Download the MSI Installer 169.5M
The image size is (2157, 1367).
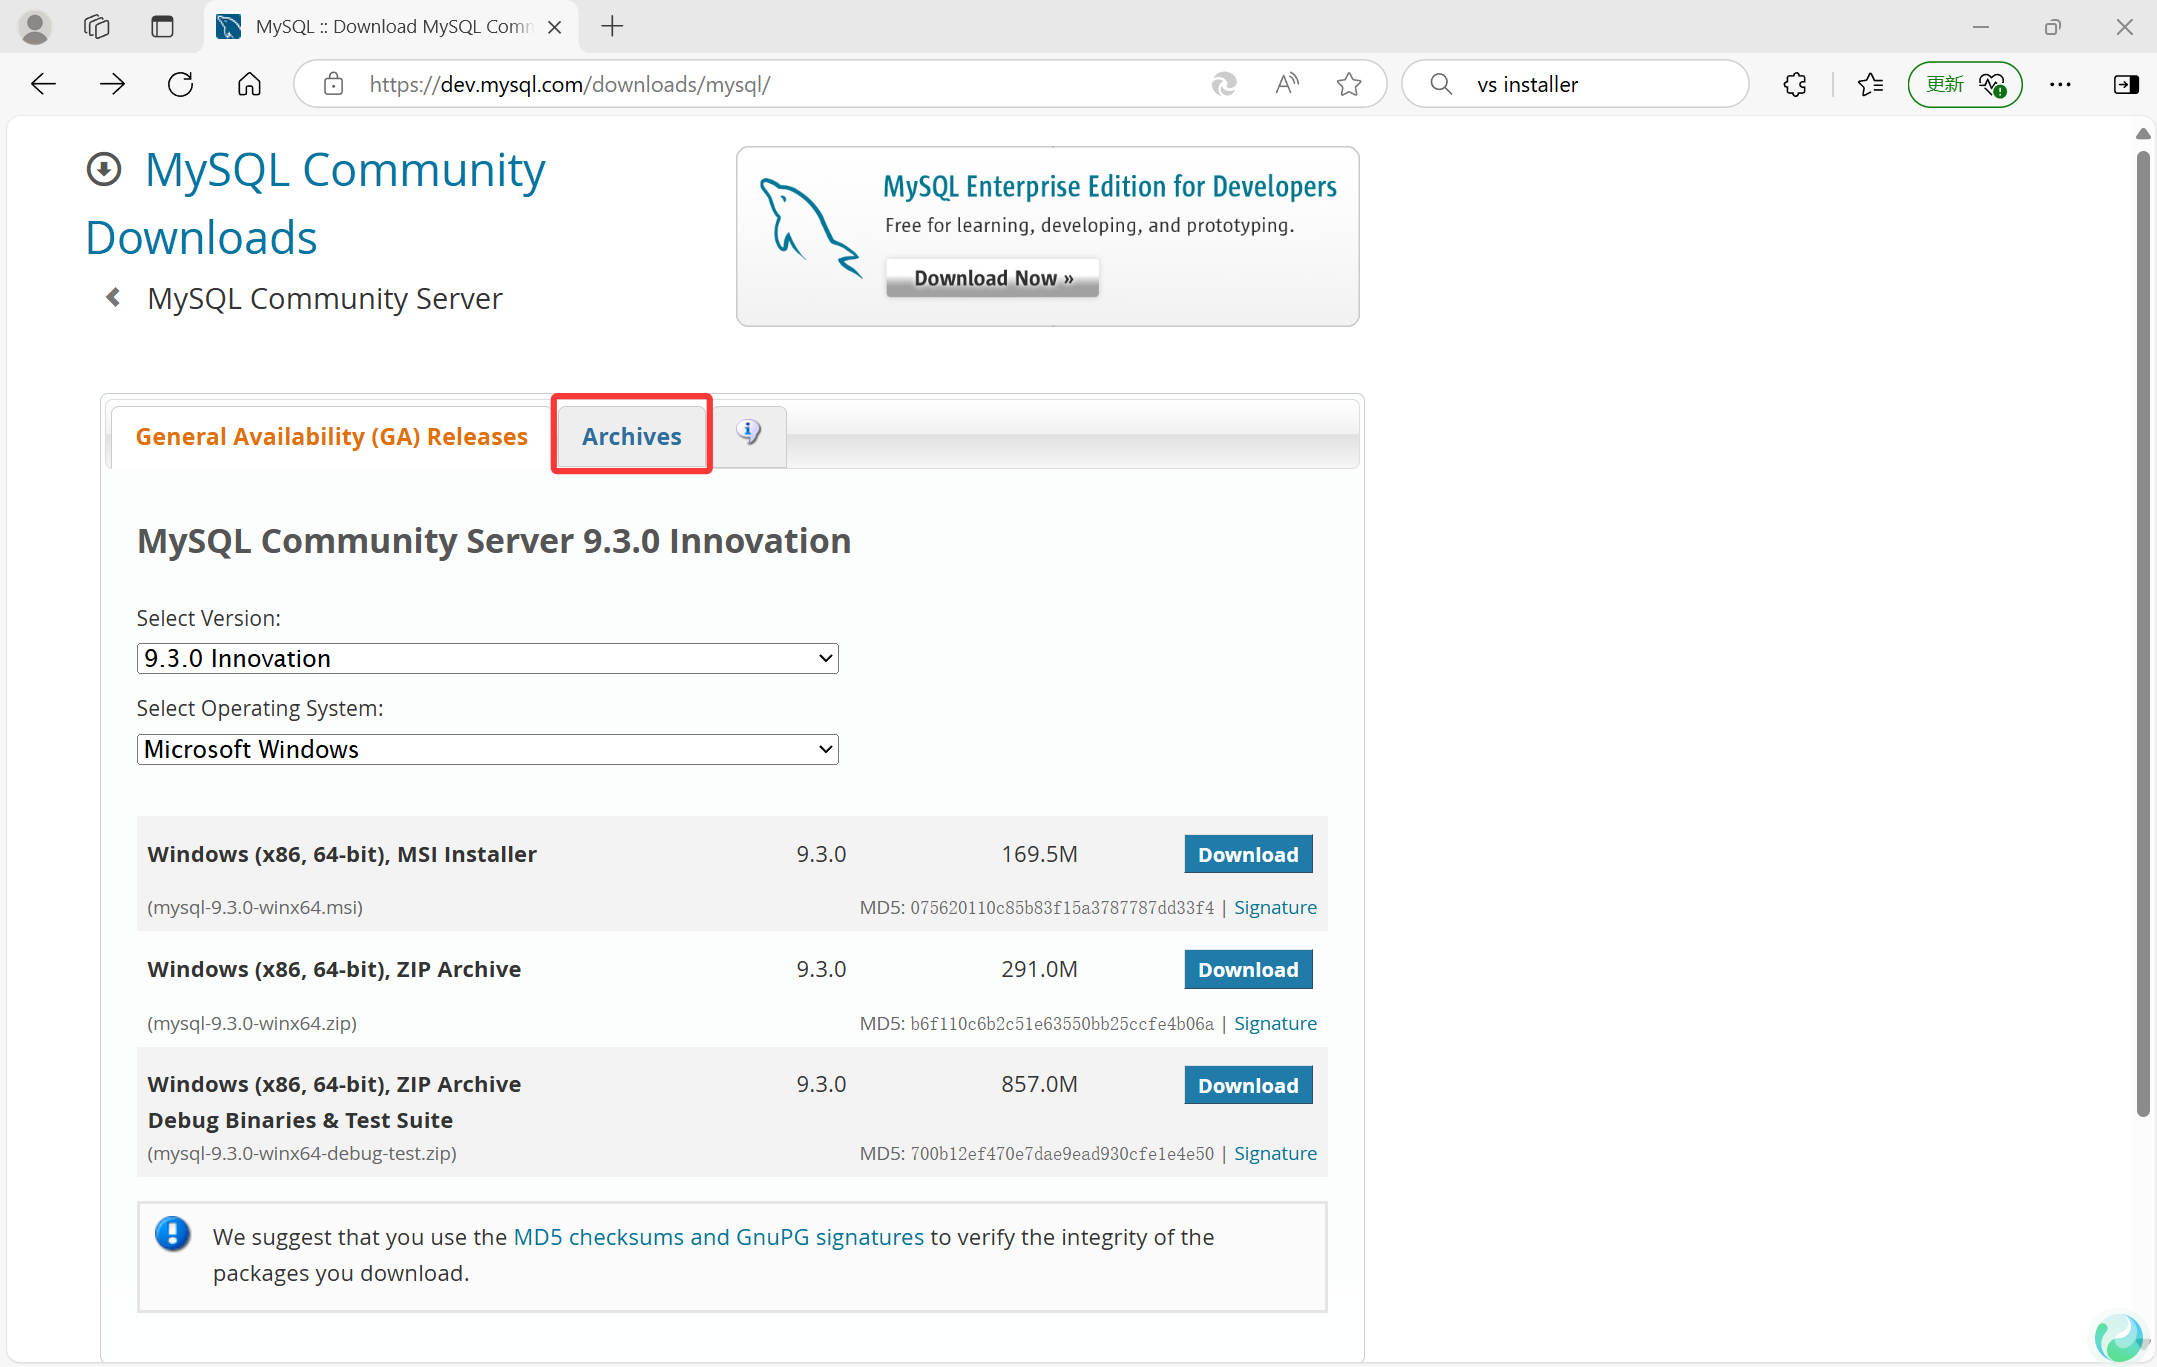[1248, 854]
